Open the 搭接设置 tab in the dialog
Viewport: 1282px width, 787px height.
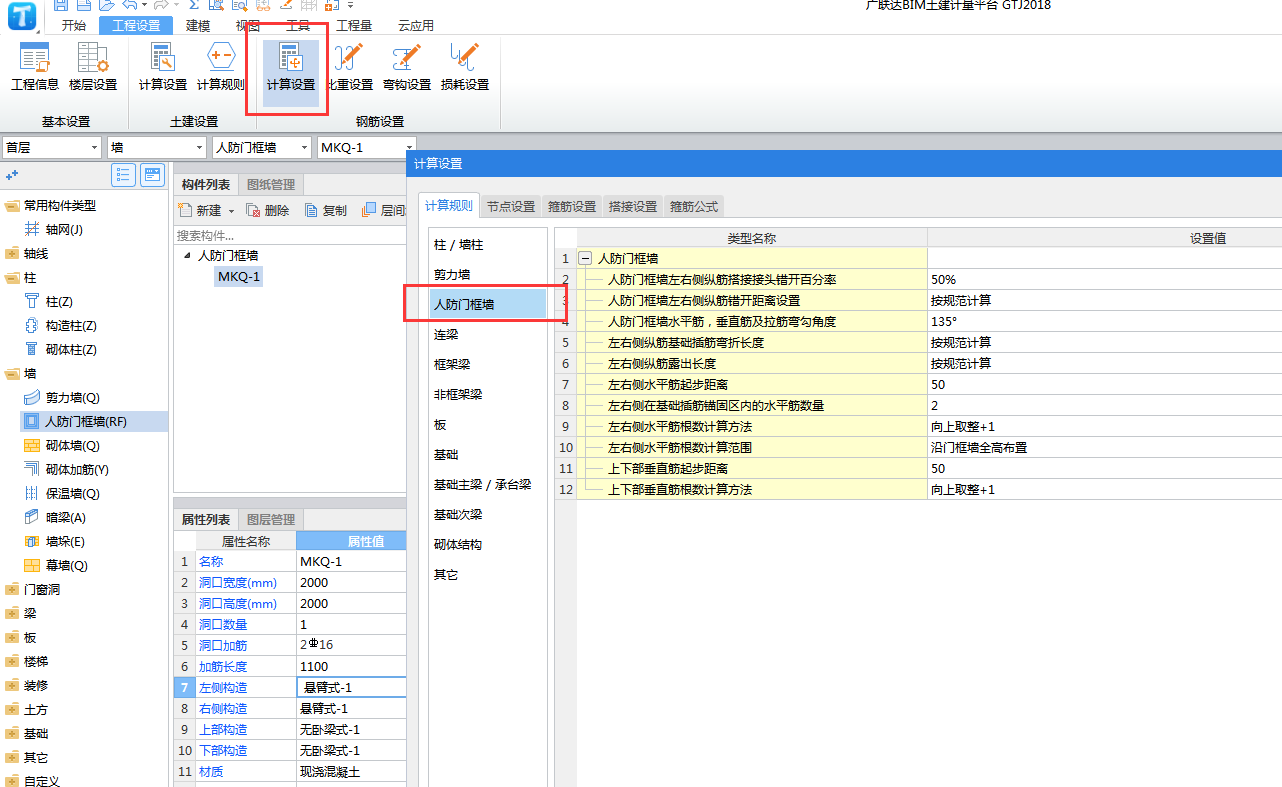pyautogui.click(x=633, y=206)
